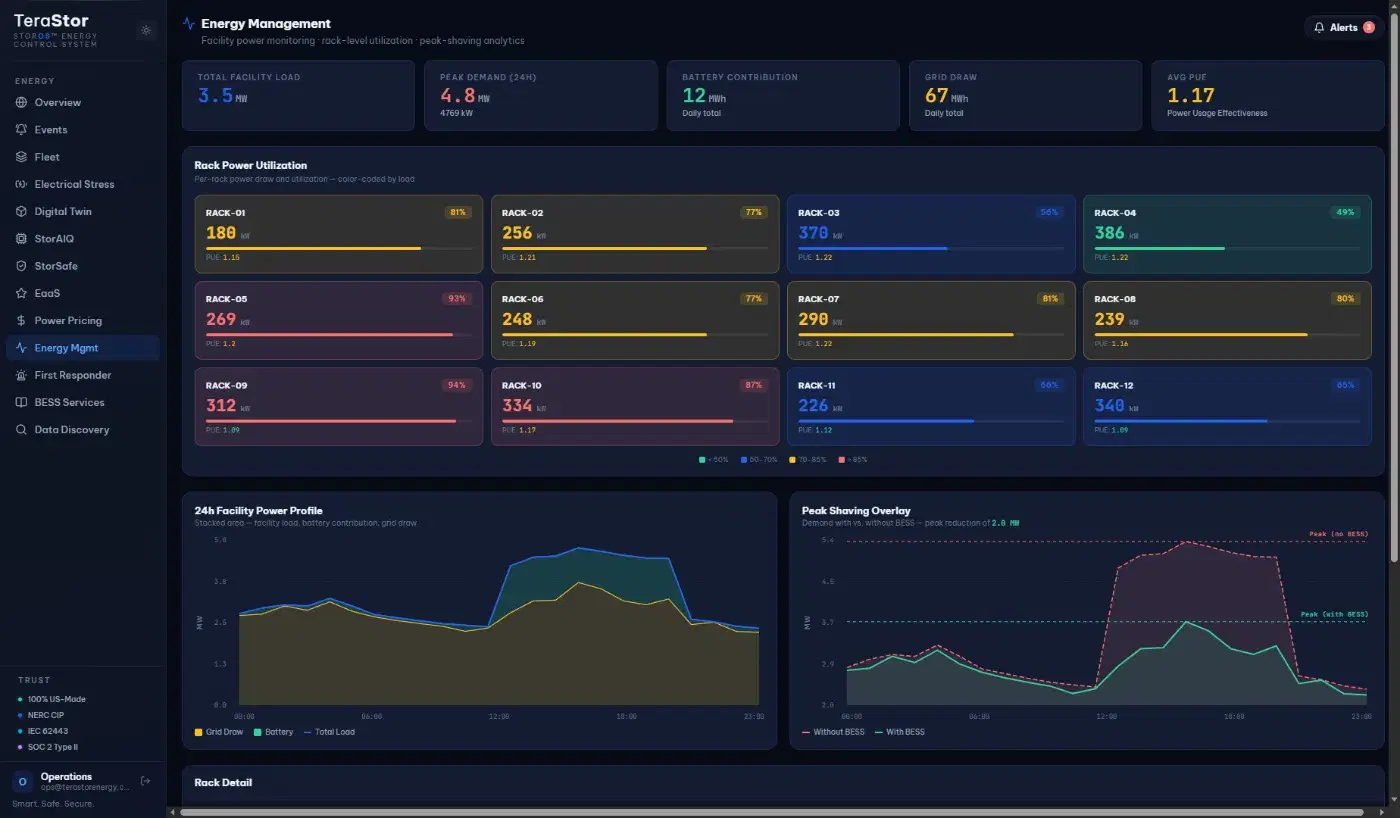Click the Rack Detail section heading
This screenshot has width=1400, height=818.
[x=223, y=782]
